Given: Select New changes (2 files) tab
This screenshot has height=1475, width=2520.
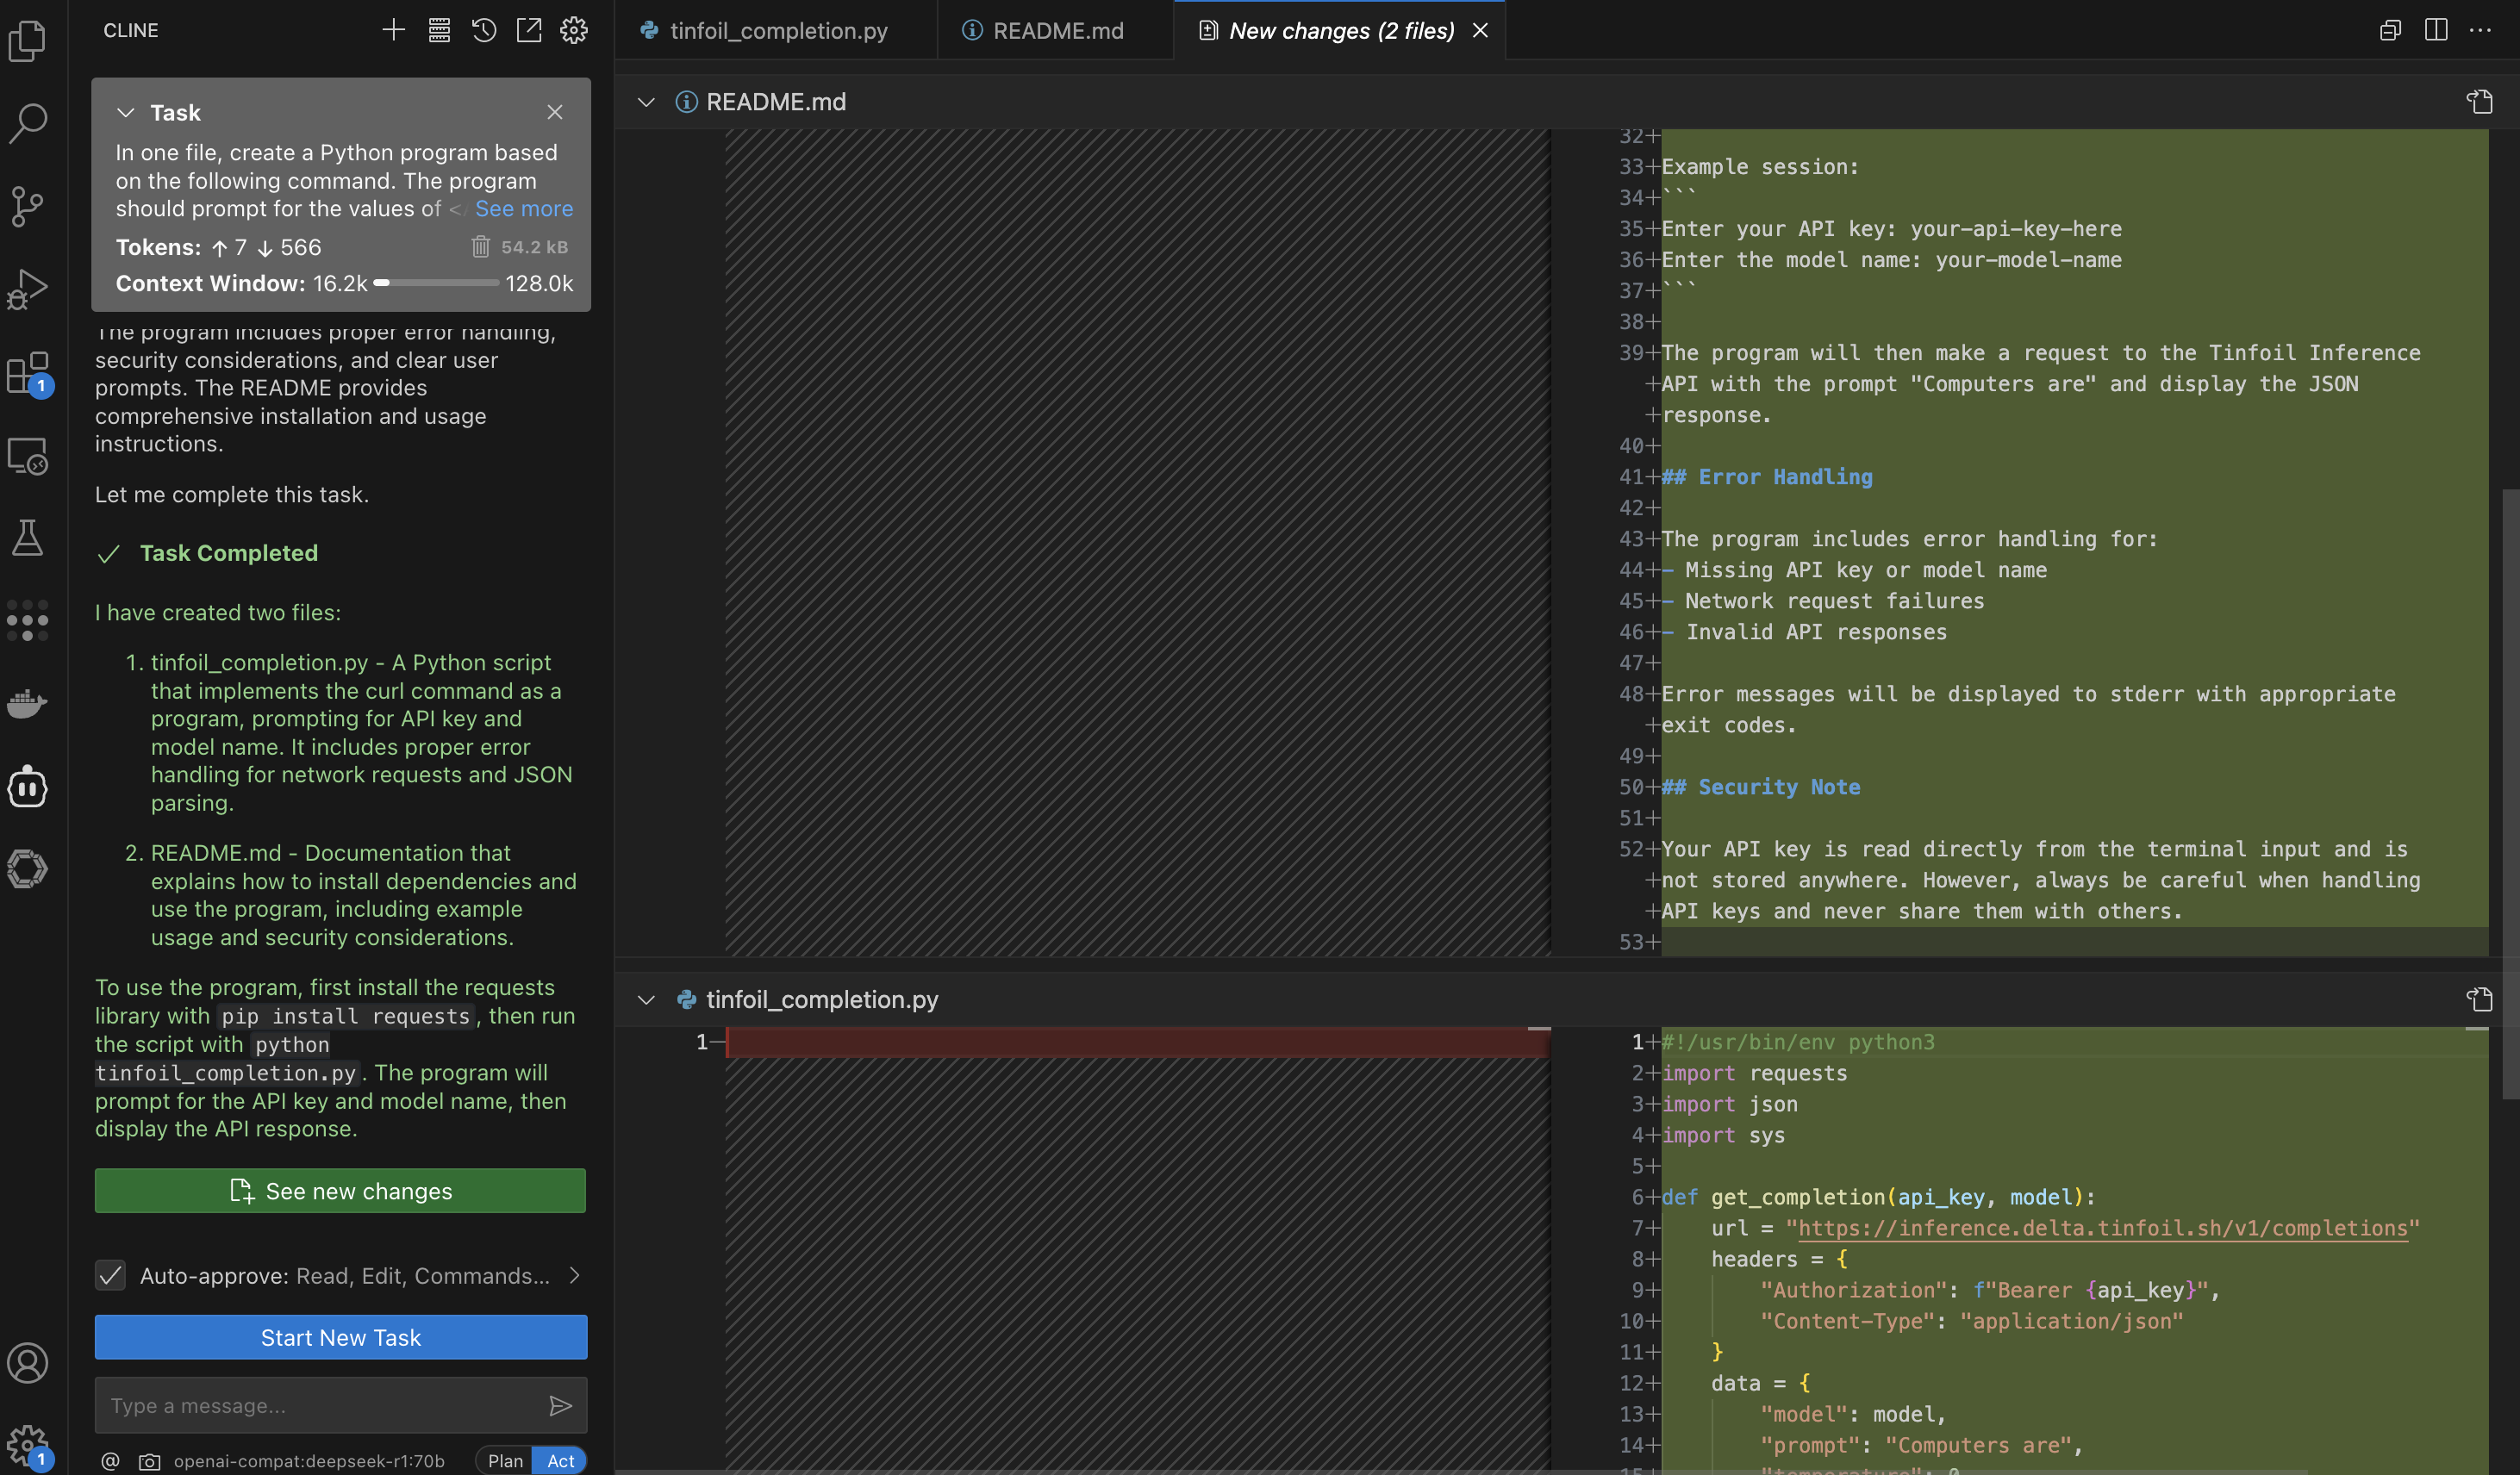Looking at the screenshot, I should [x=1341, y=30].
